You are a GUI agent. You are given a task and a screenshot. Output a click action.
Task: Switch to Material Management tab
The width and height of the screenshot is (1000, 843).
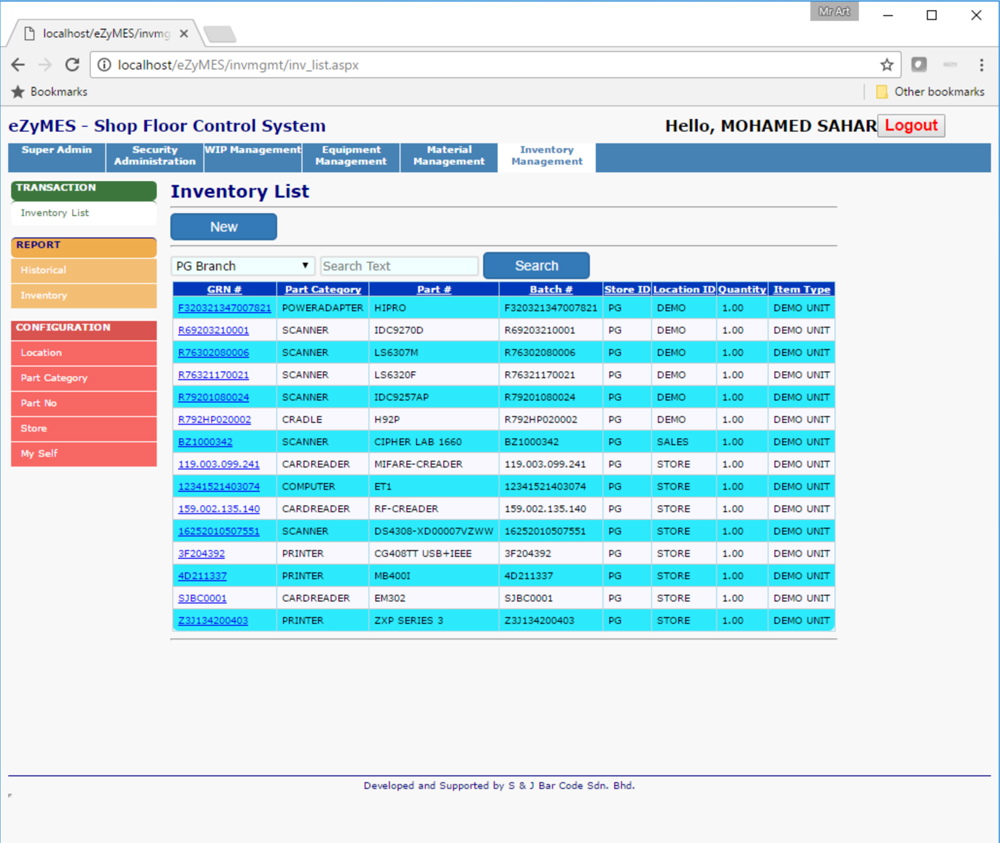coord(449,156)
